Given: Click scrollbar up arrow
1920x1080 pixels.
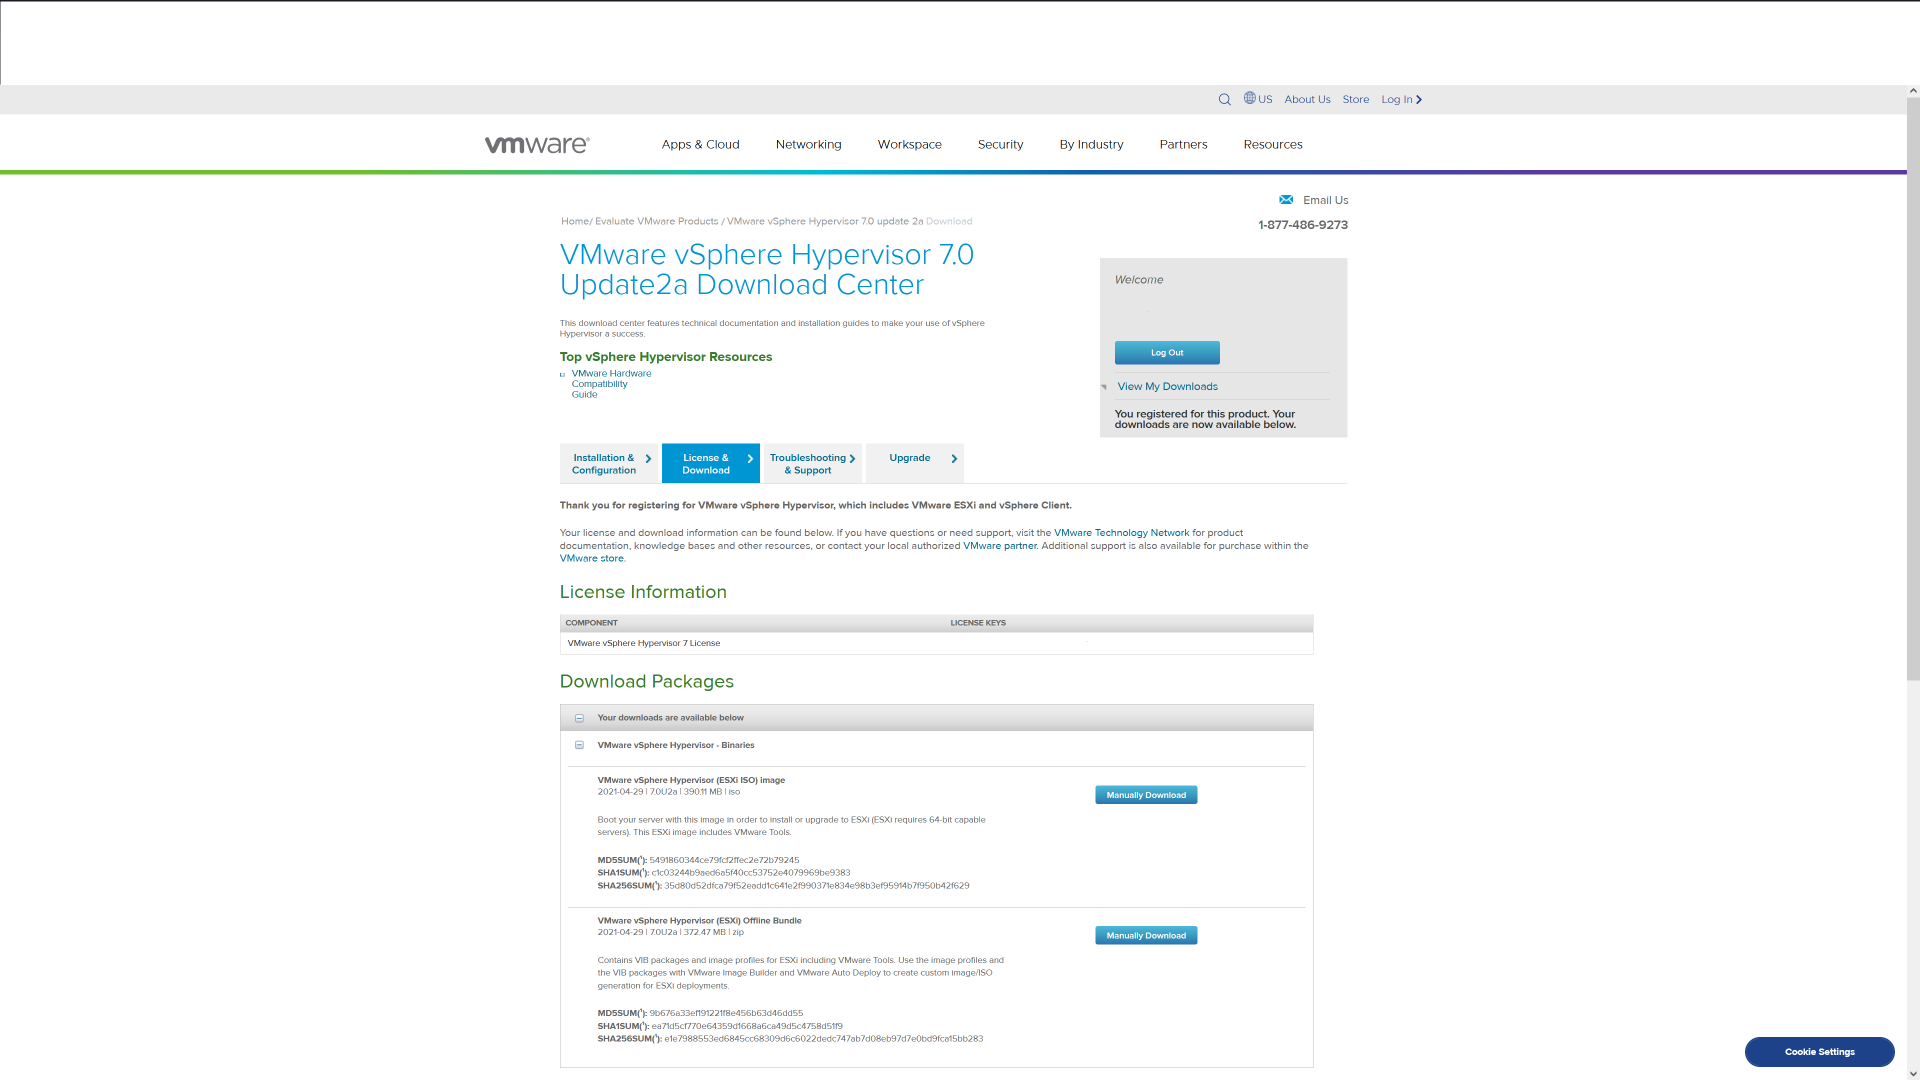Looking at the screenshot, I should [1912, 91].
